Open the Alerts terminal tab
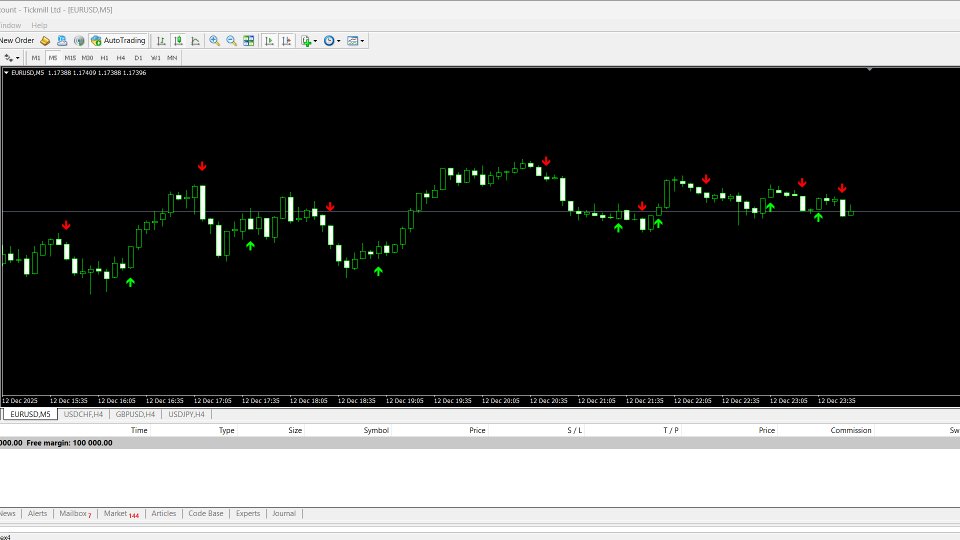960x540 pixels. [37, 514]
